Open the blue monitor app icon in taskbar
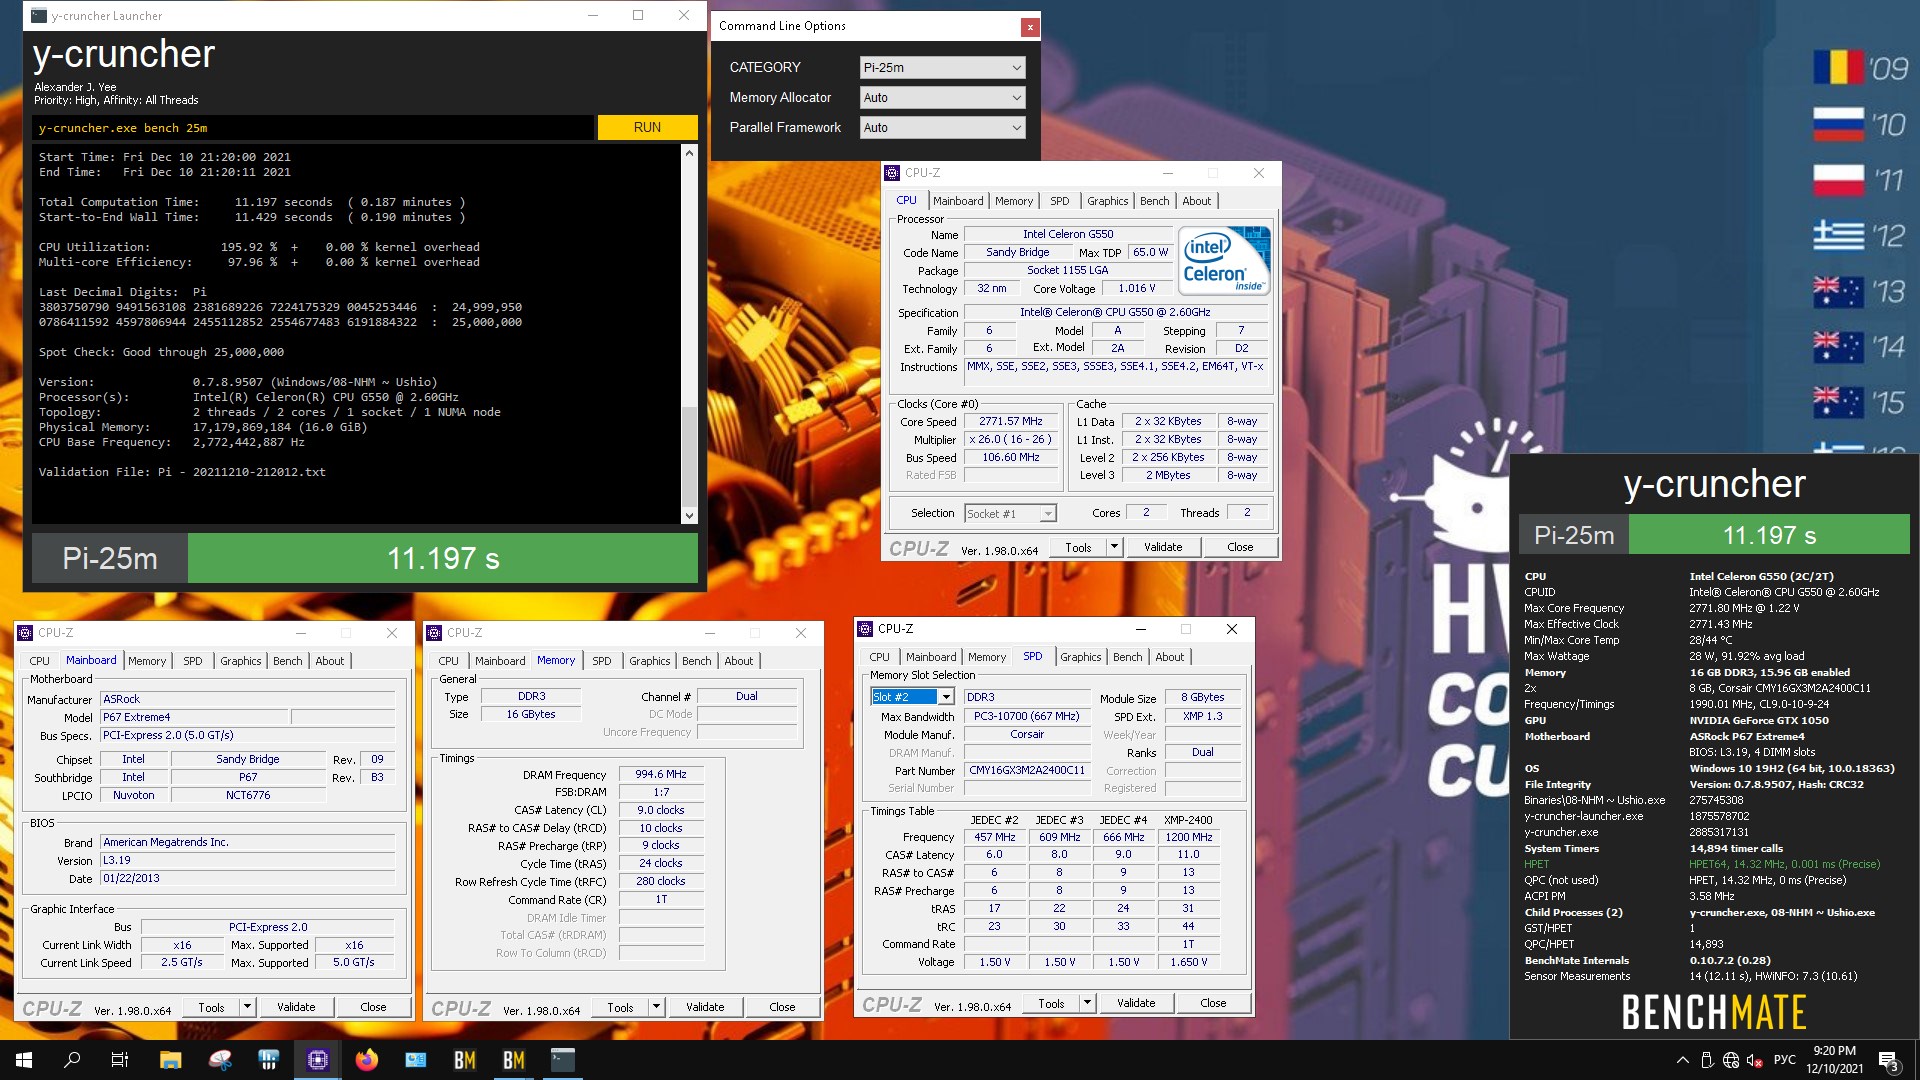The height and width of the screenshot is (1080, 1920). tap(416, 1060)
